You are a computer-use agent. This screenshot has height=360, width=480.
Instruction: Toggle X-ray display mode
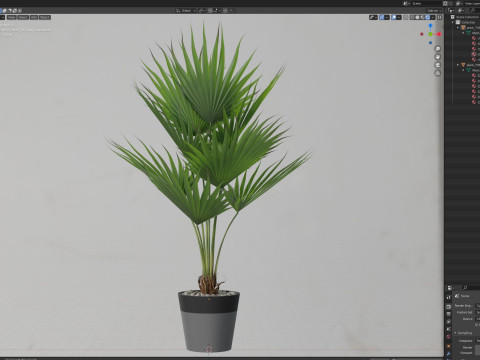[406, 17]
